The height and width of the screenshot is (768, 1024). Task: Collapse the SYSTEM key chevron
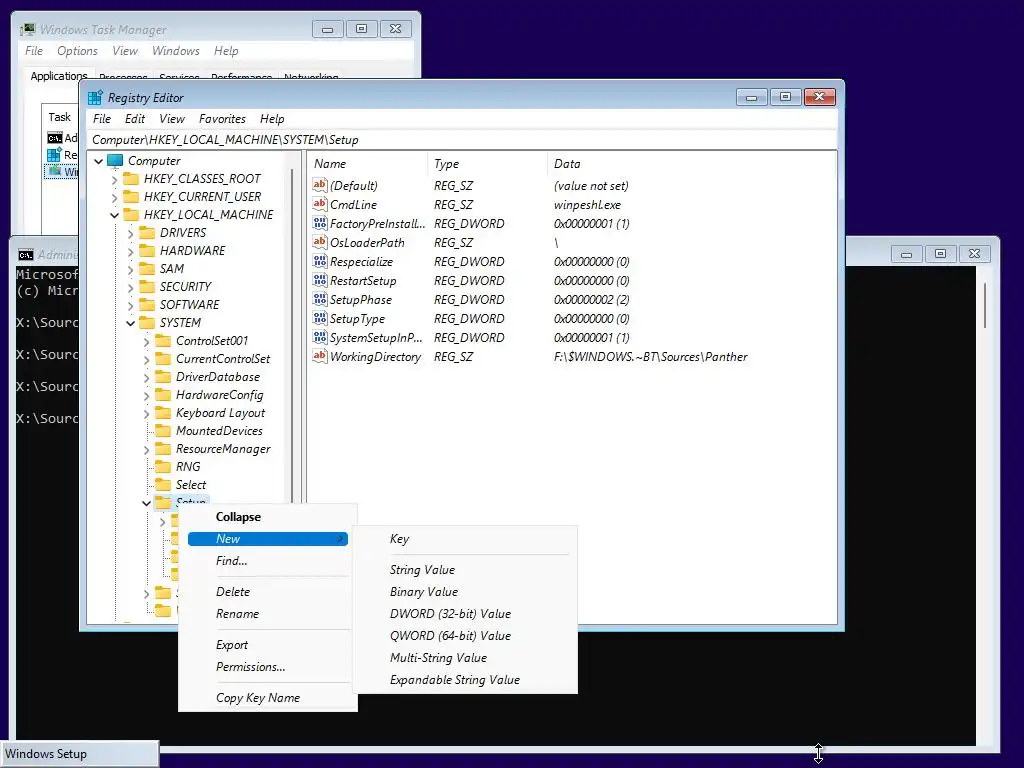131,323
